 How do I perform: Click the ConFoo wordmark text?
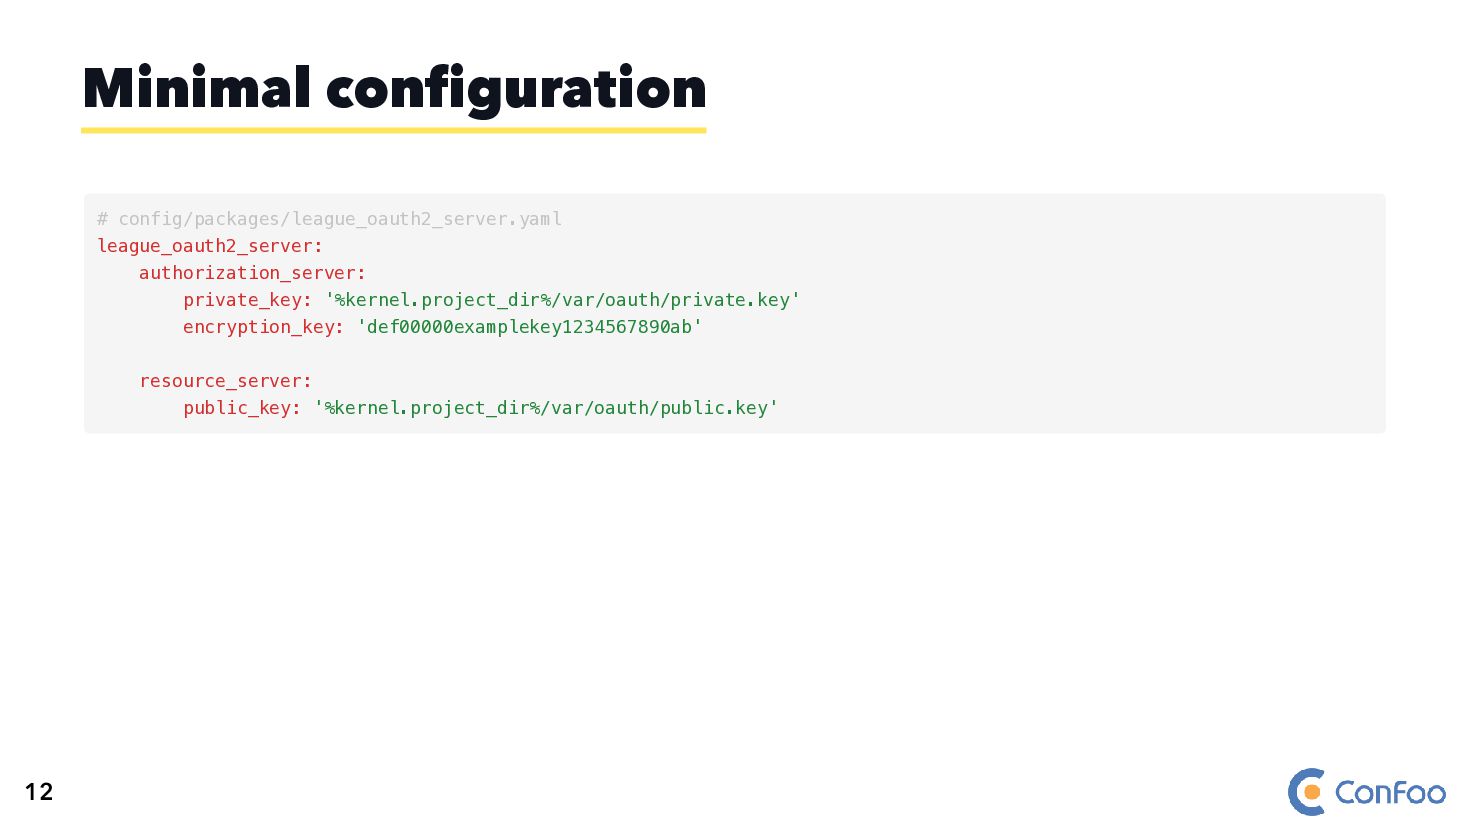click(x=1390, y=793)
